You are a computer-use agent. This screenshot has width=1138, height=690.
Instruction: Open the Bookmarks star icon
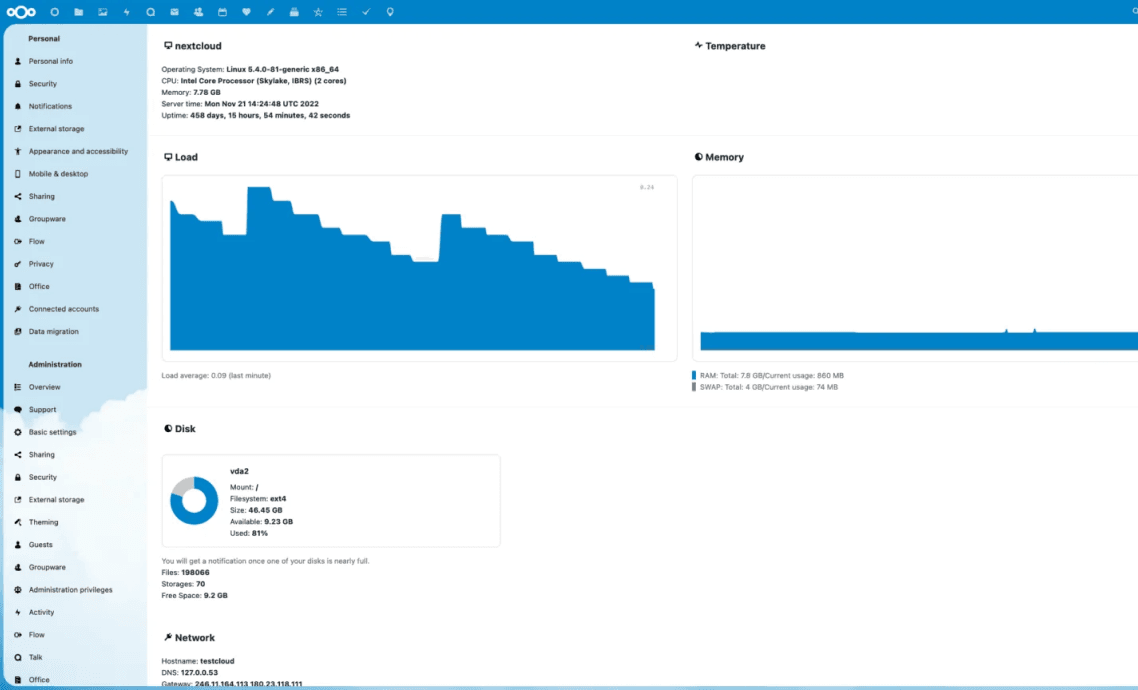(318, 12)
